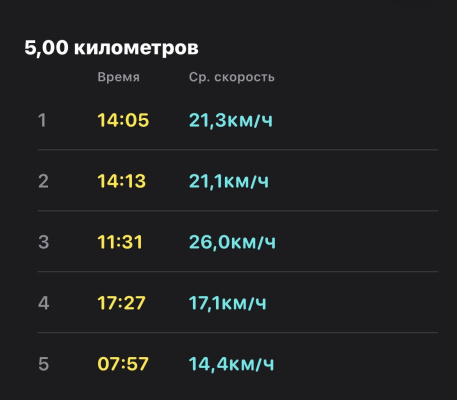The image size is (457, 400).
Task: Click the 17,1км/ч speed value
Action: pos(228,303)
